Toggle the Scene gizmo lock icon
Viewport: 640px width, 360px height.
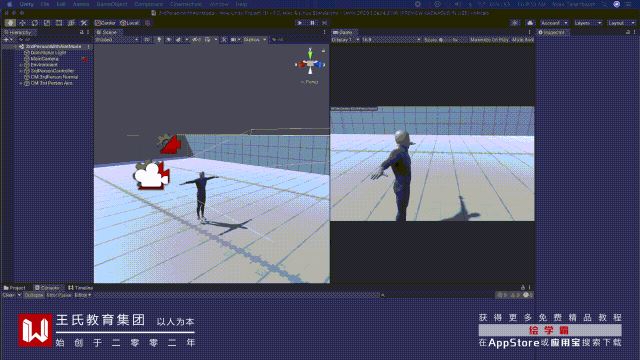coord(323,51)
